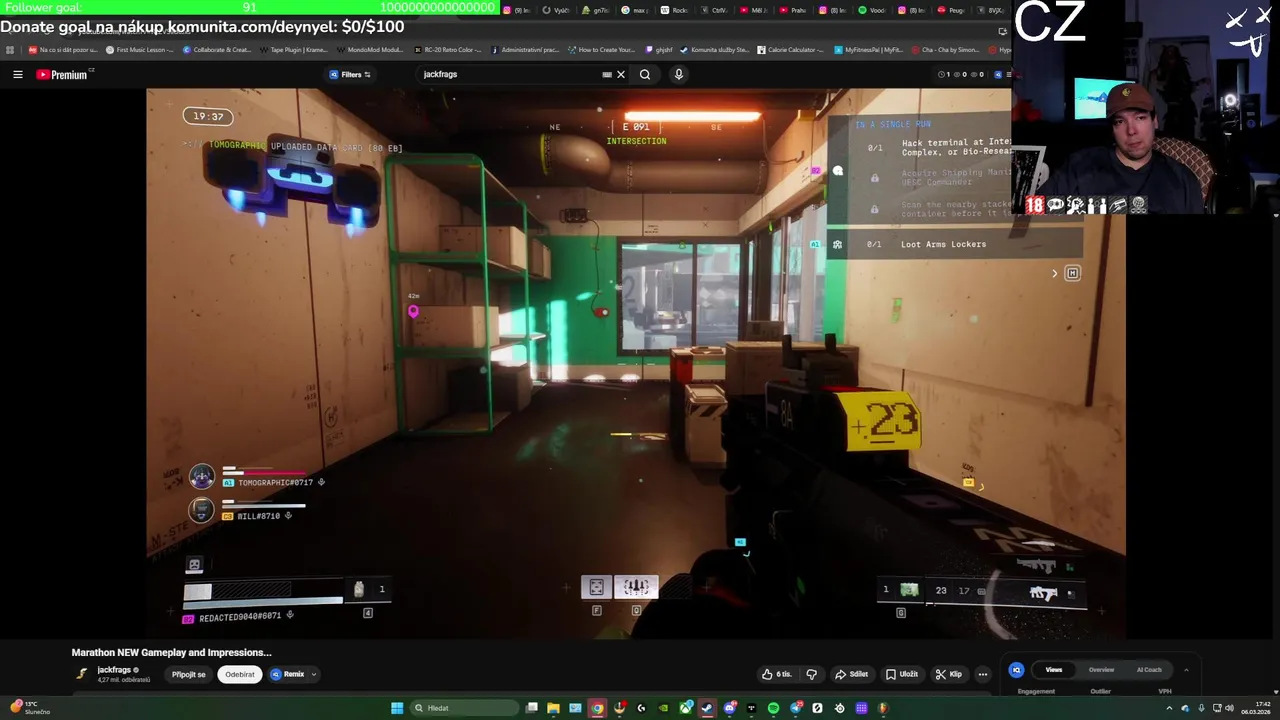Open the taskbar clock showing 17:42
Viewport: 1280px width, 720px height.
coord(1255,708)
